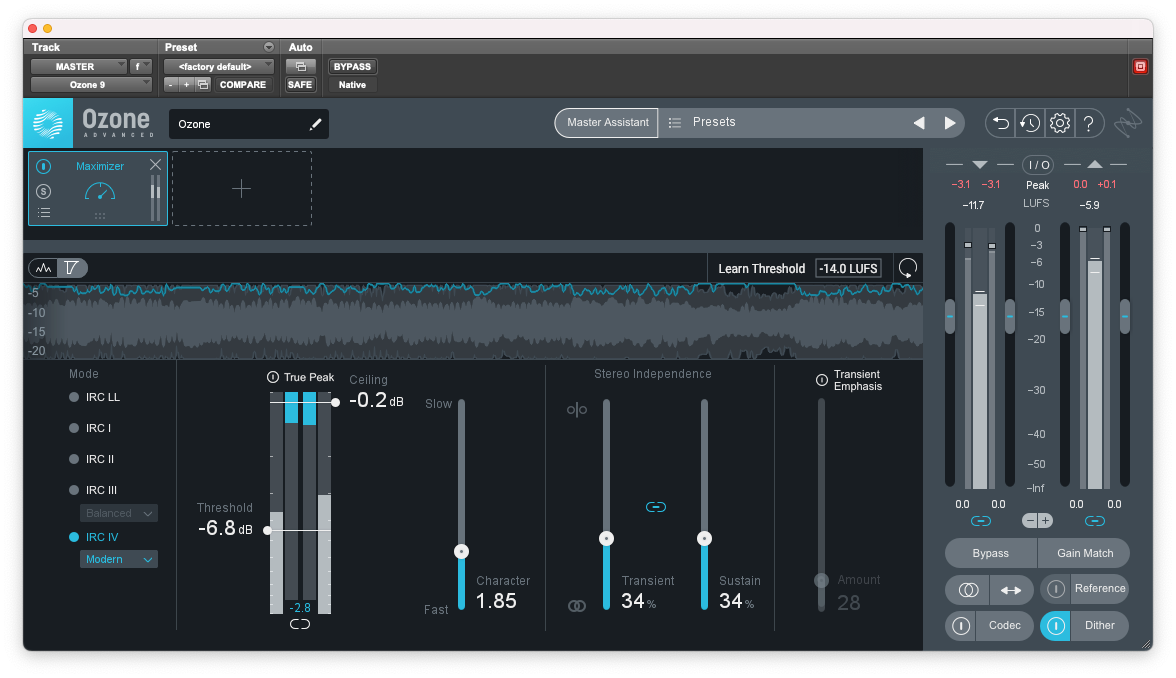Select IRC I mode

pos(90,428)
